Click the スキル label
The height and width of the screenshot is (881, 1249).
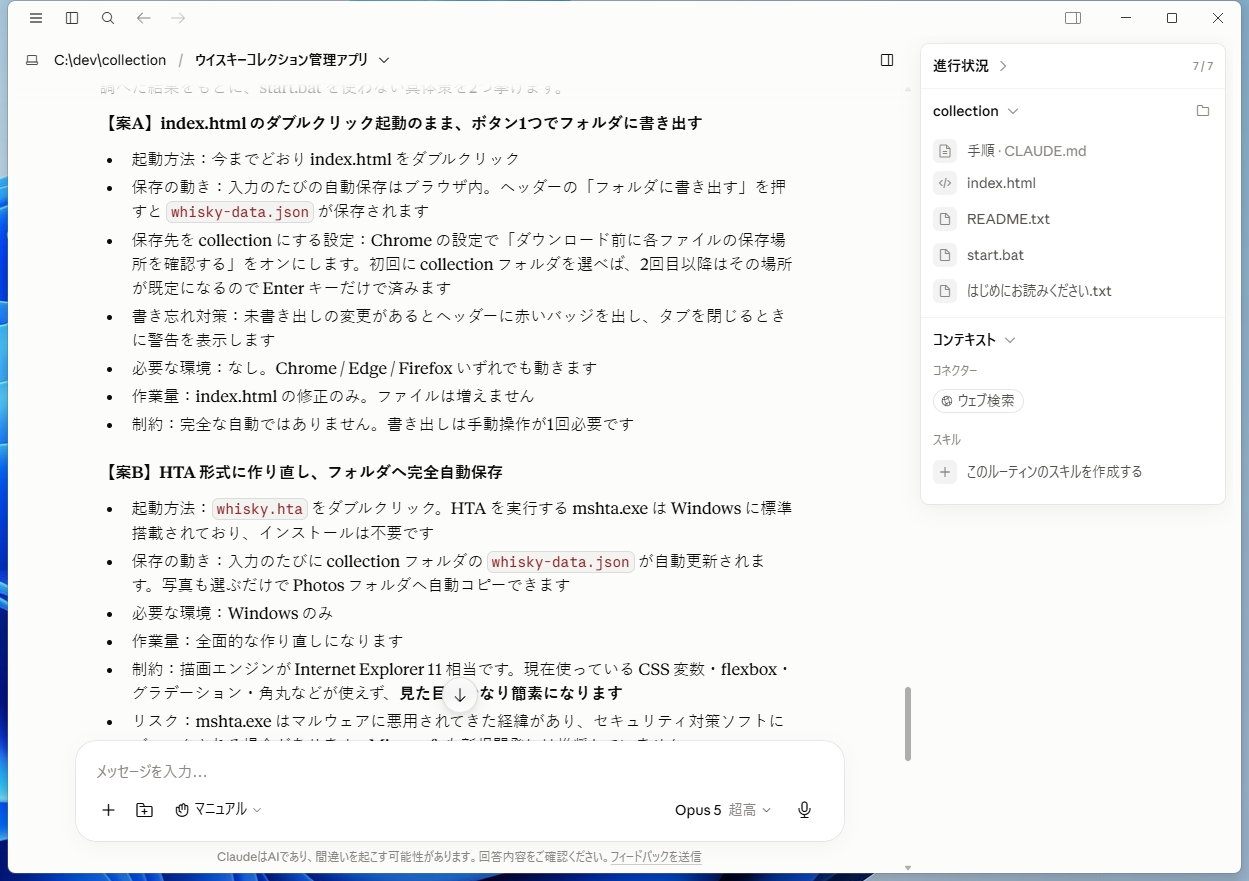click(947, 440)
